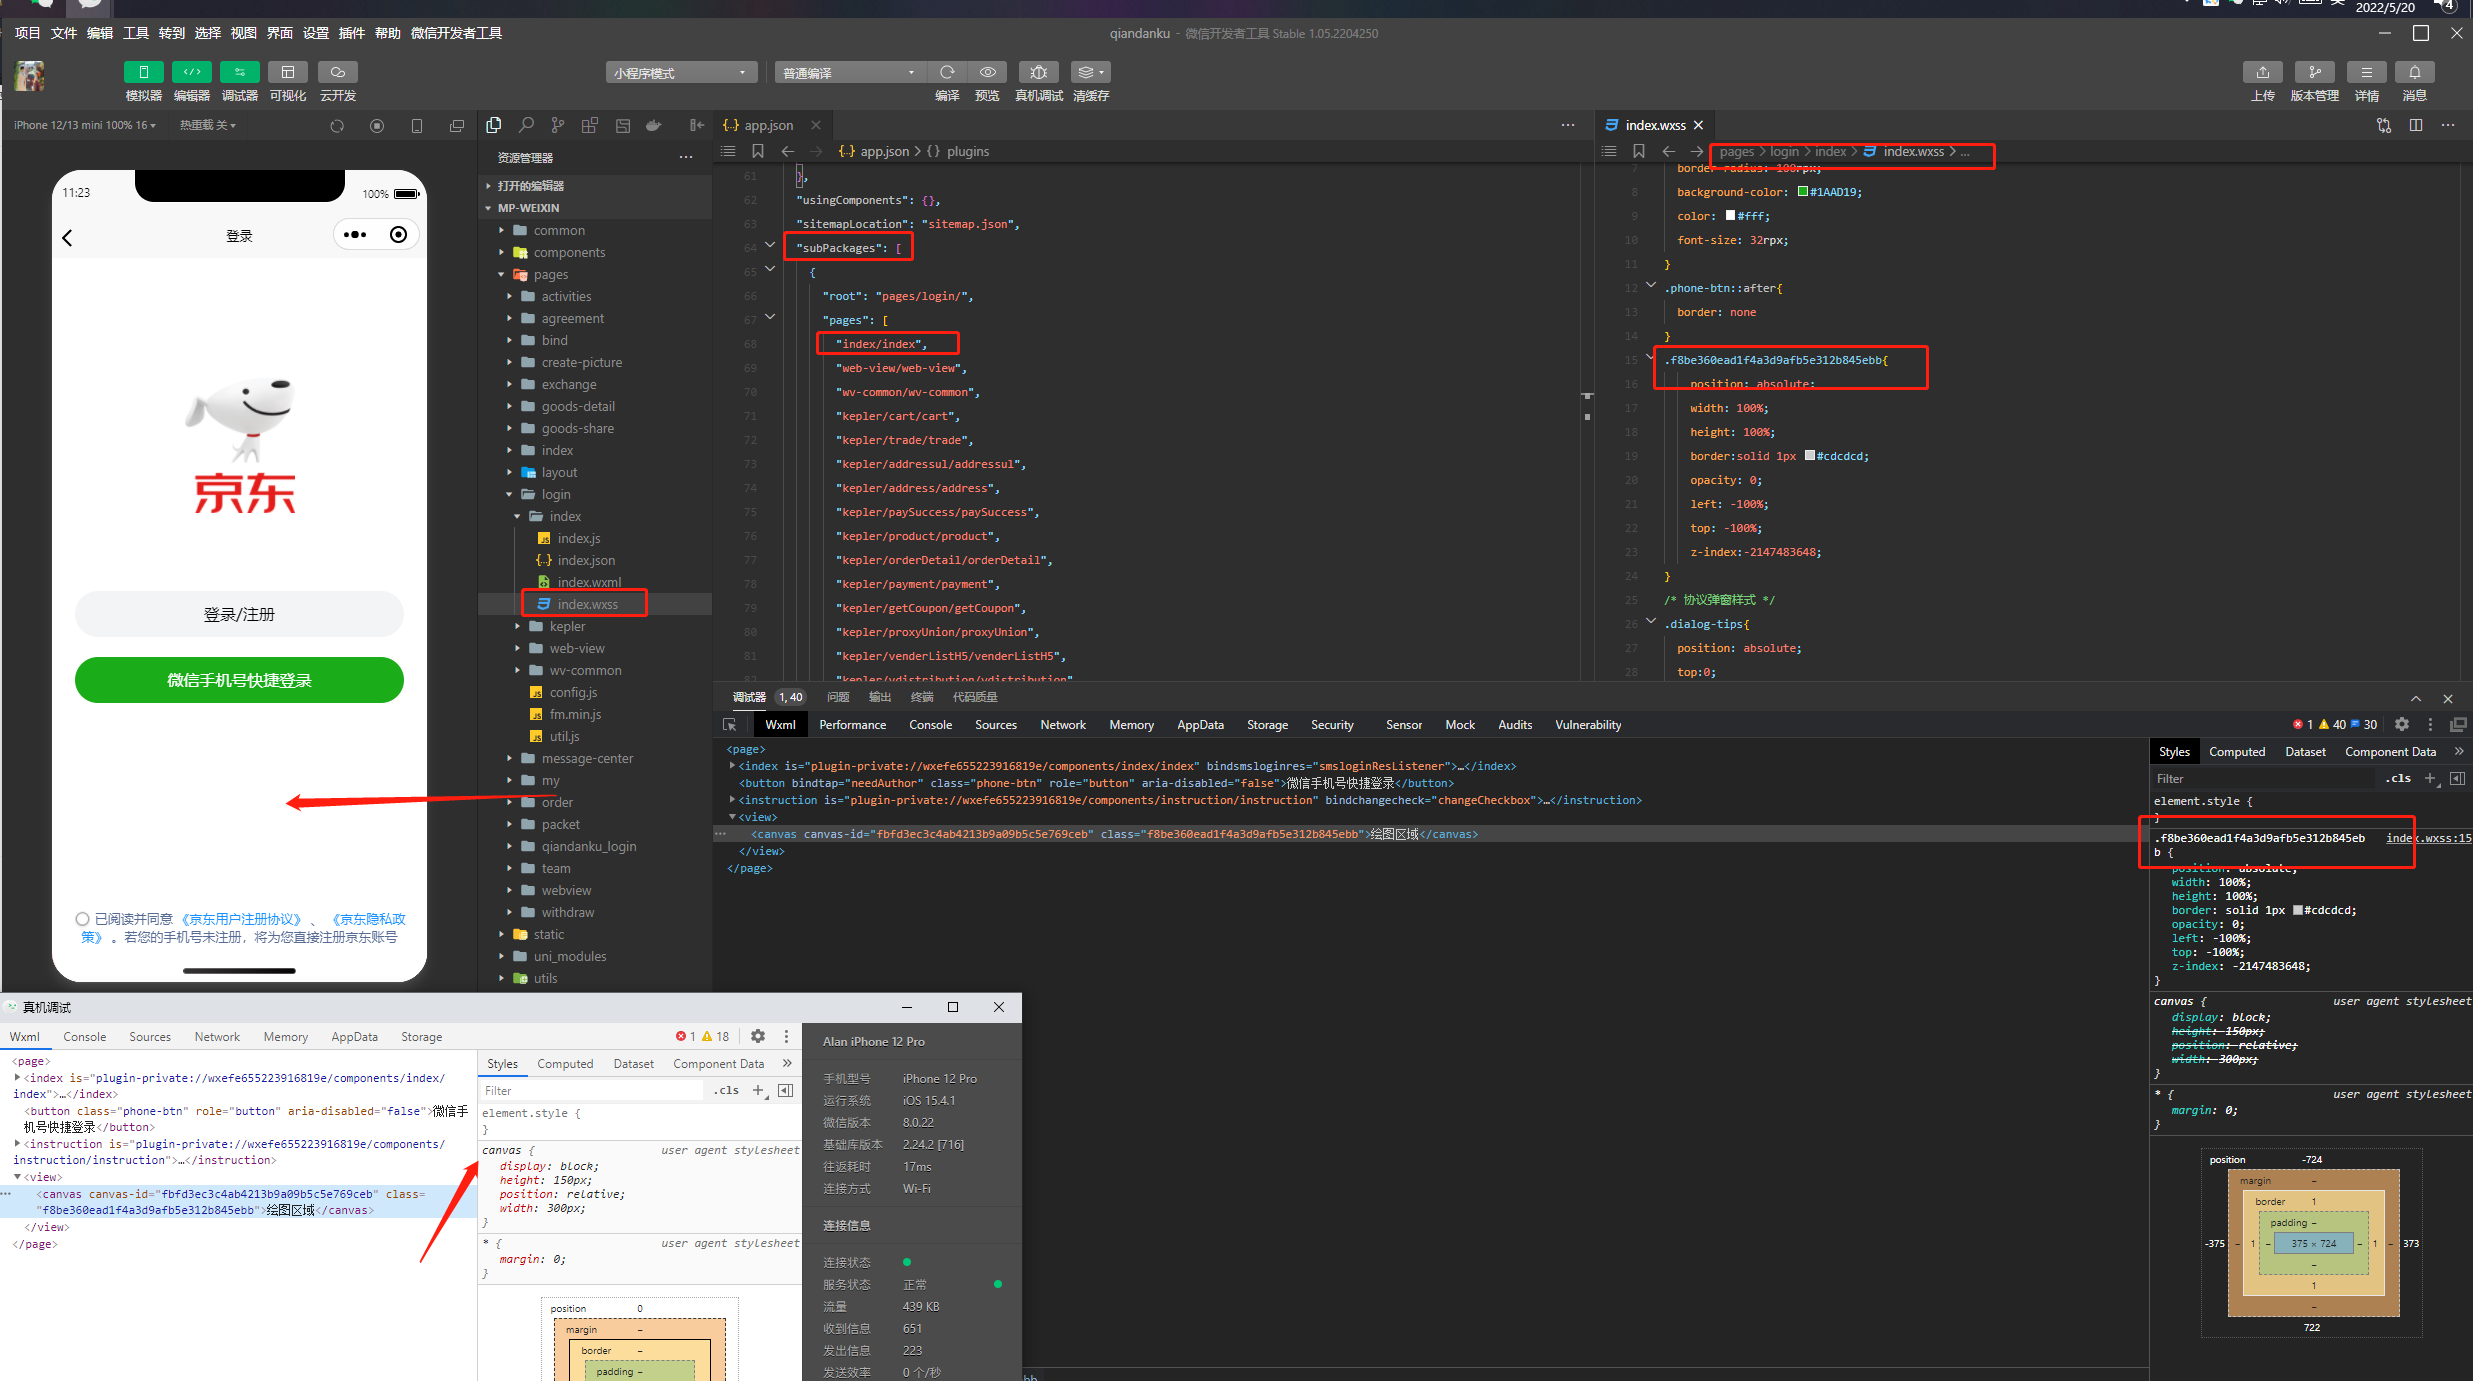Click the preview eye icon

[x=987, y=72]
